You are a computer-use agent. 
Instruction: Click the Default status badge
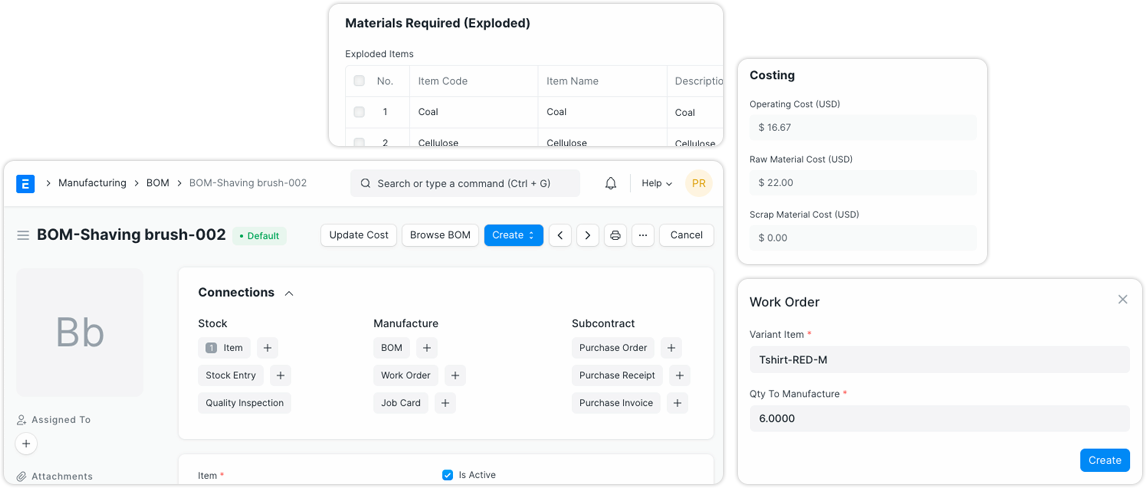pyautogui.click(x=259, y=236)
